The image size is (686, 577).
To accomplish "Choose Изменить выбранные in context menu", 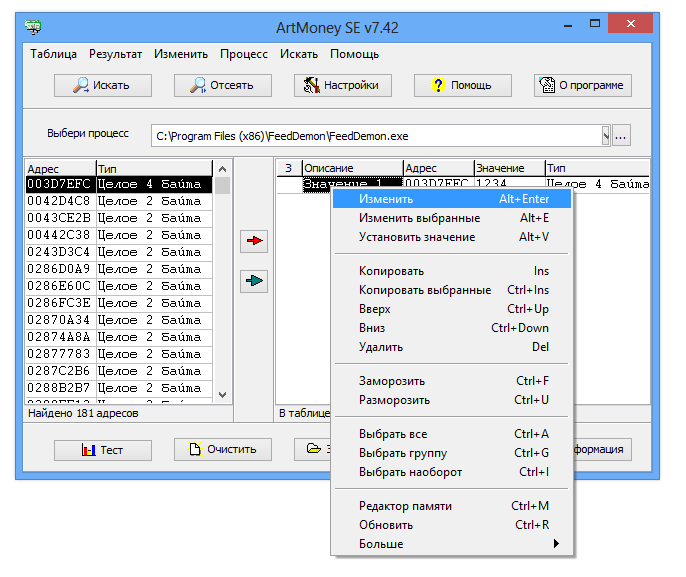I will 452,218.
